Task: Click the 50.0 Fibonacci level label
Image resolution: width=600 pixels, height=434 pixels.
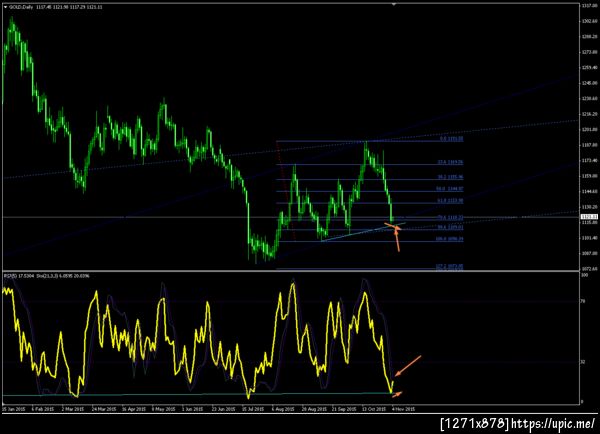Action: point(450,189)
